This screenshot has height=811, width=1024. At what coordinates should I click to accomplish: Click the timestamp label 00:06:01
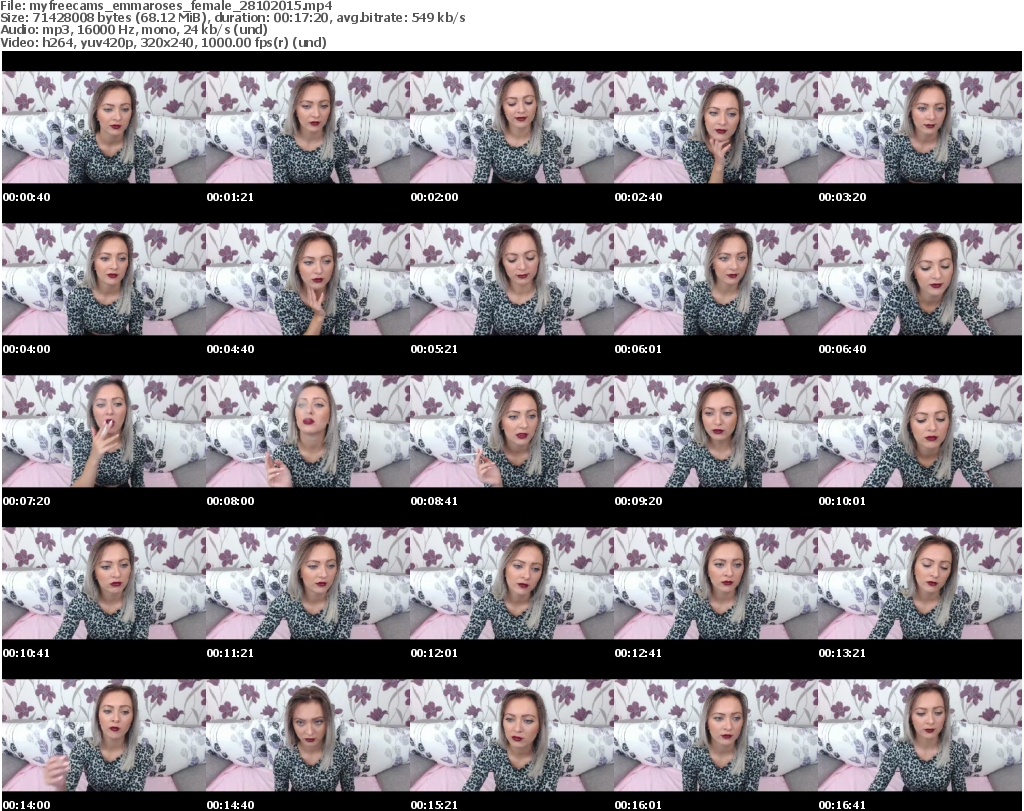638,349
